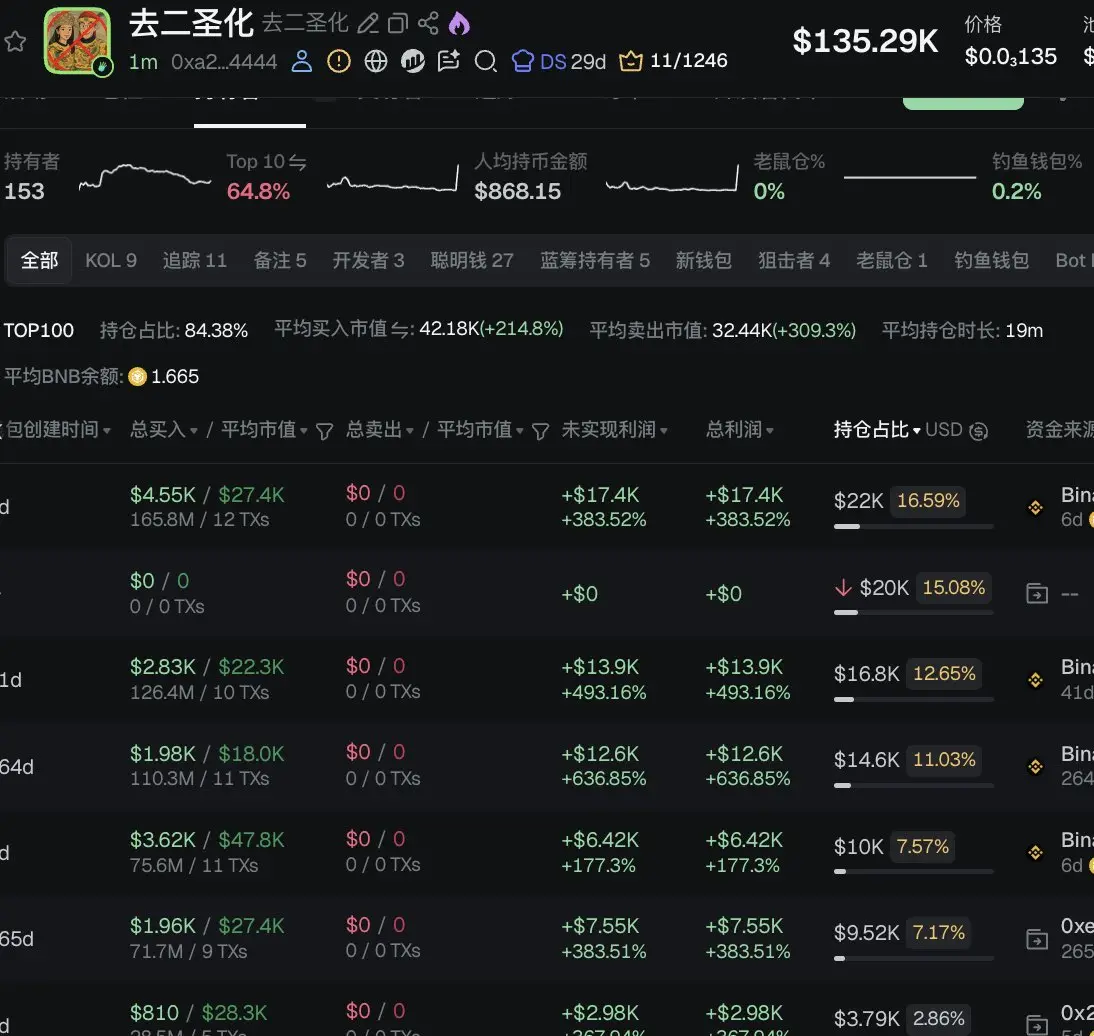Click transfer-in icon in 7.17% row
This screenshot has height=1036, width=1094.
point(1037,939)
